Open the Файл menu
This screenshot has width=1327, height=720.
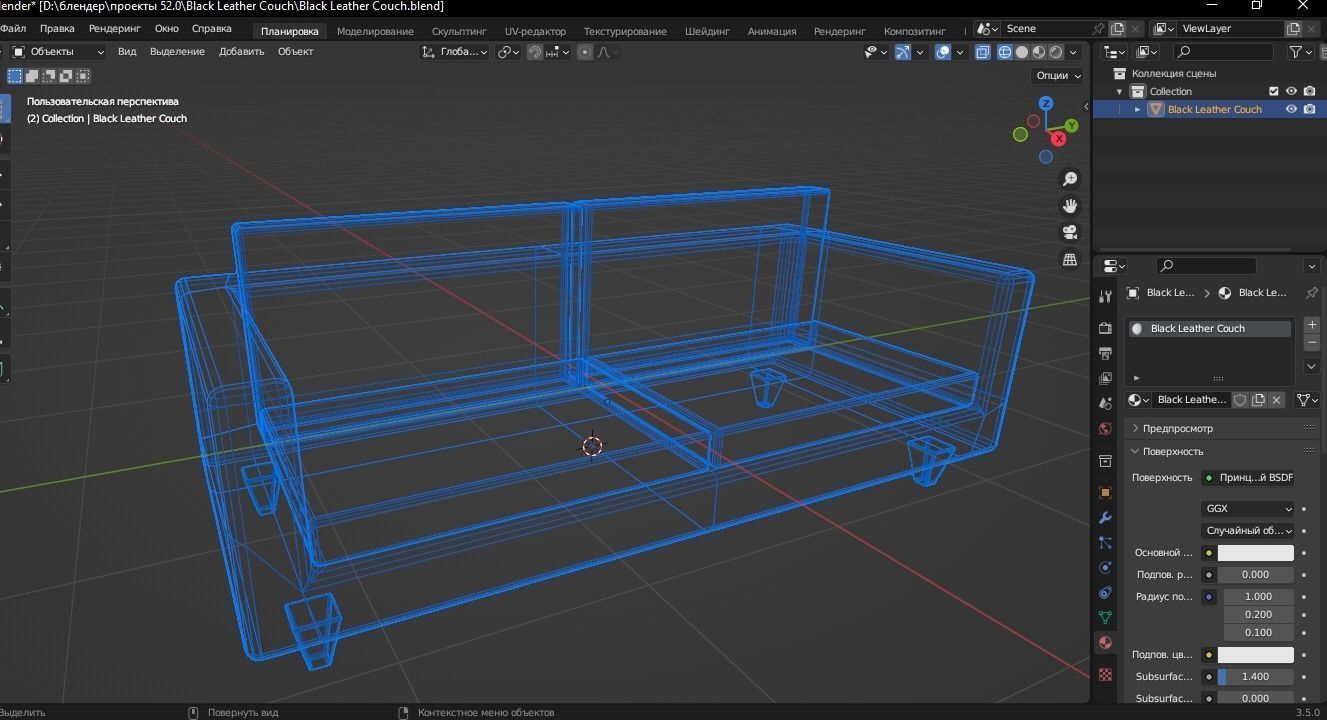click(13, 29)
